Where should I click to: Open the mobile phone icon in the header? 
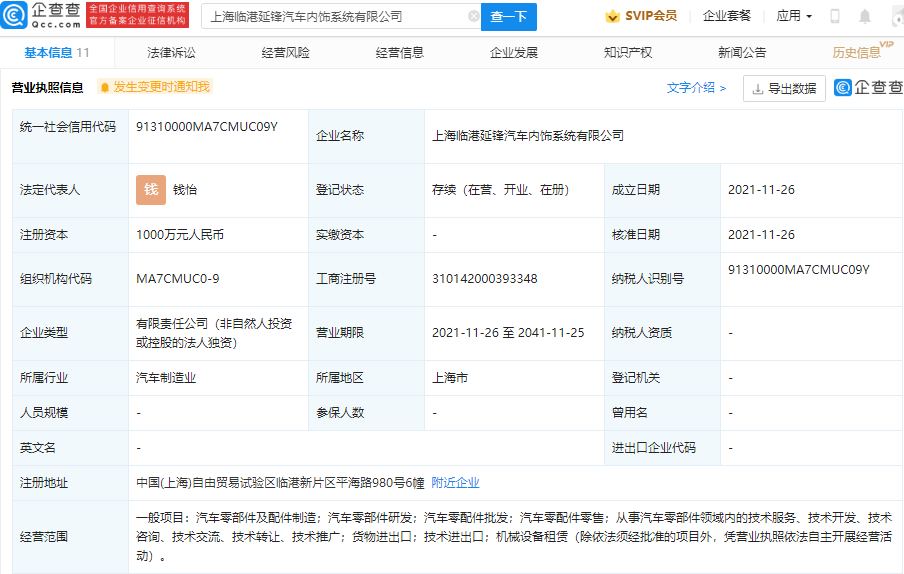(x=834, y=16)
